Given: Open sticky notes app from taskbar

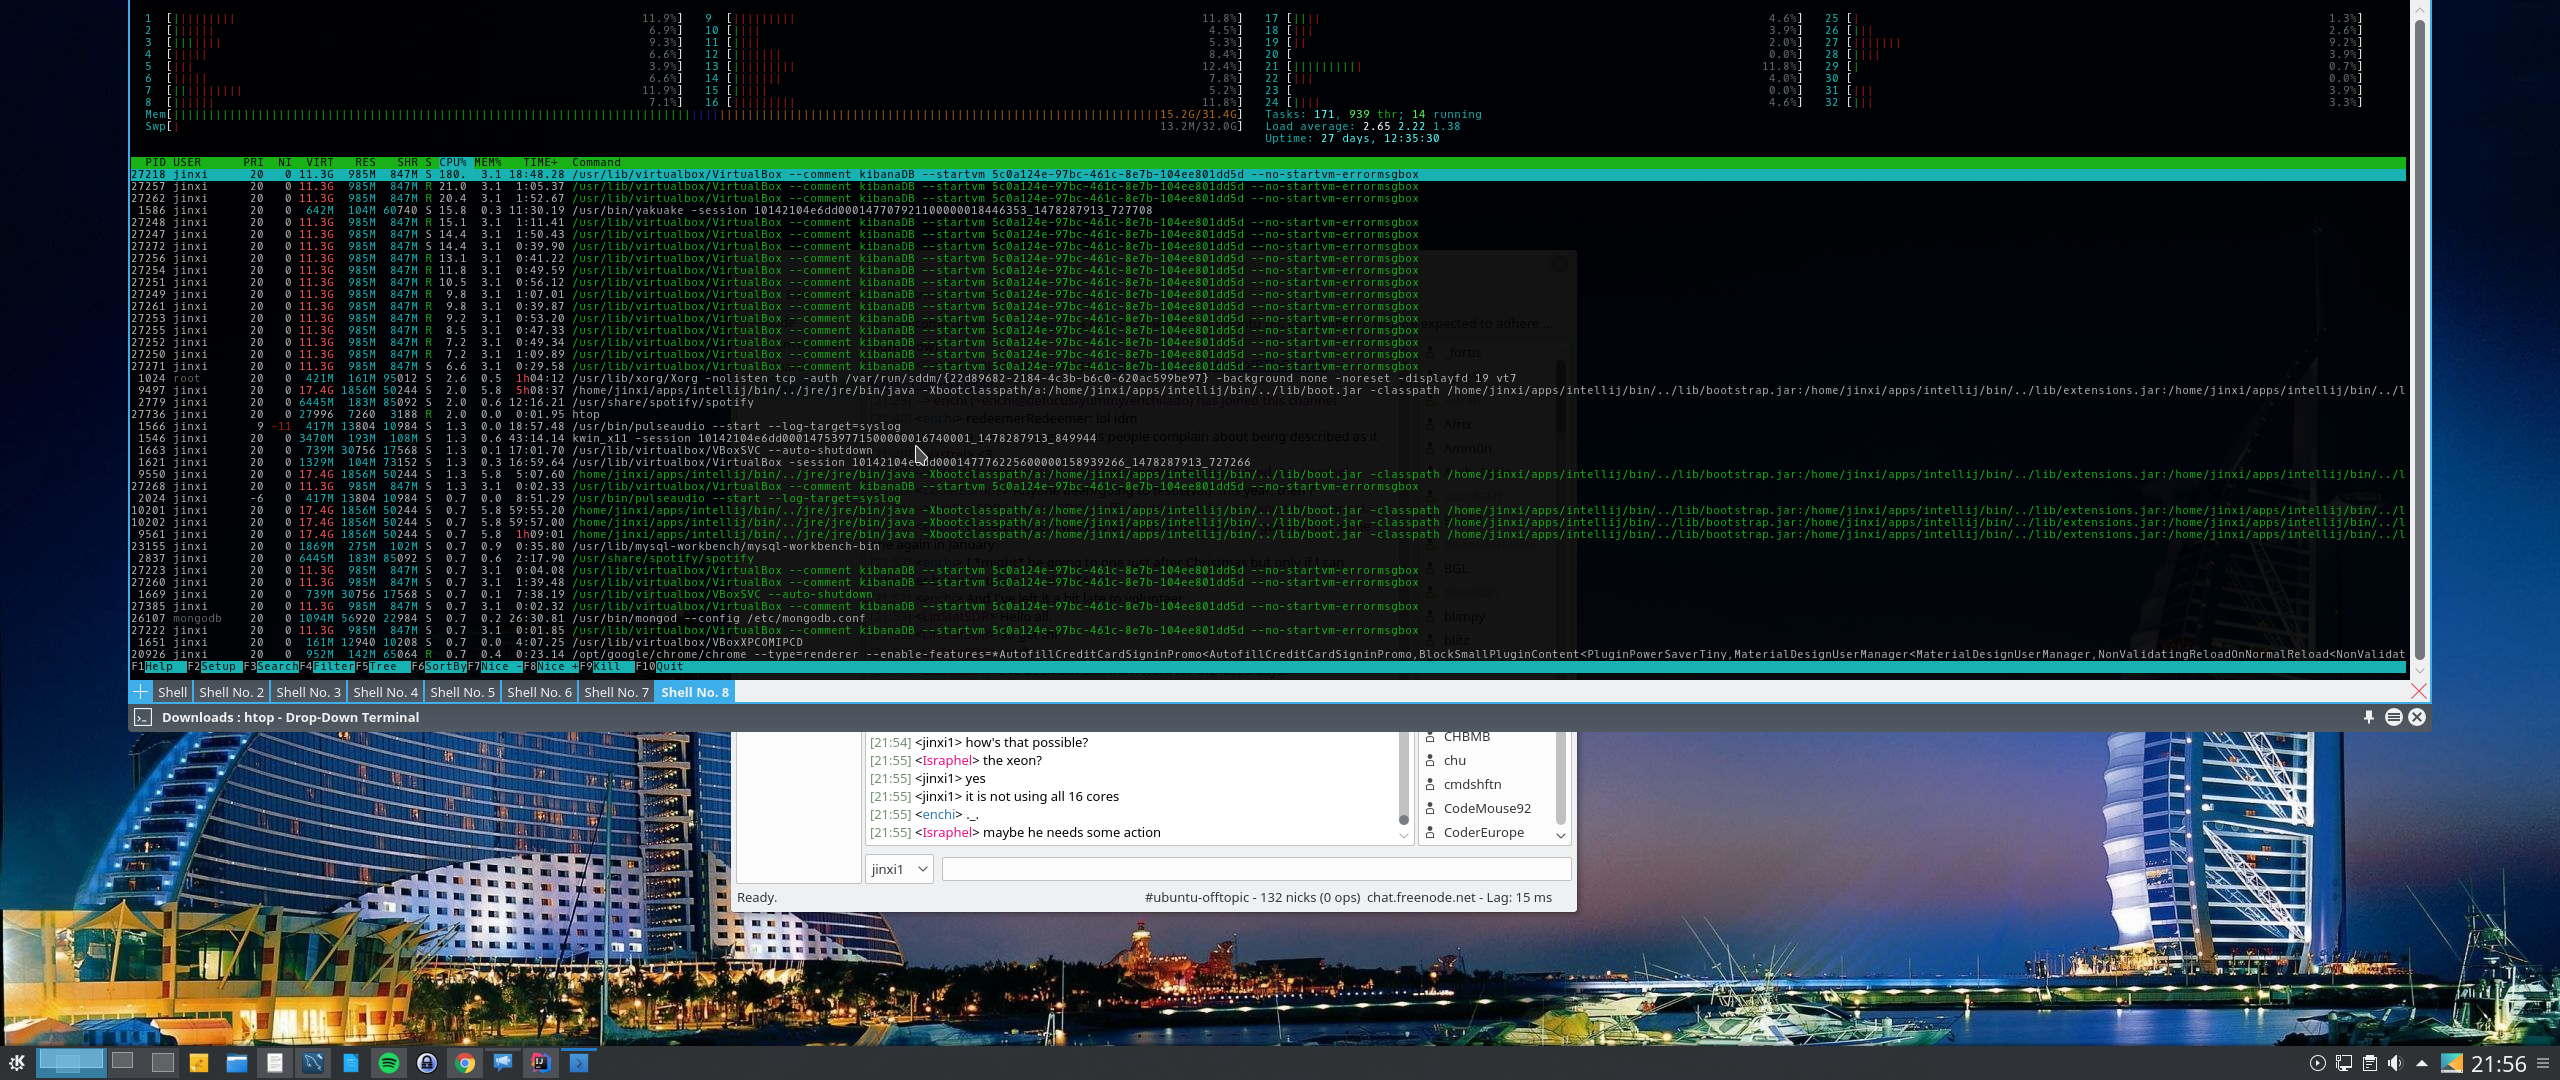Looking at the screenshot, I should pos(199,1063).
